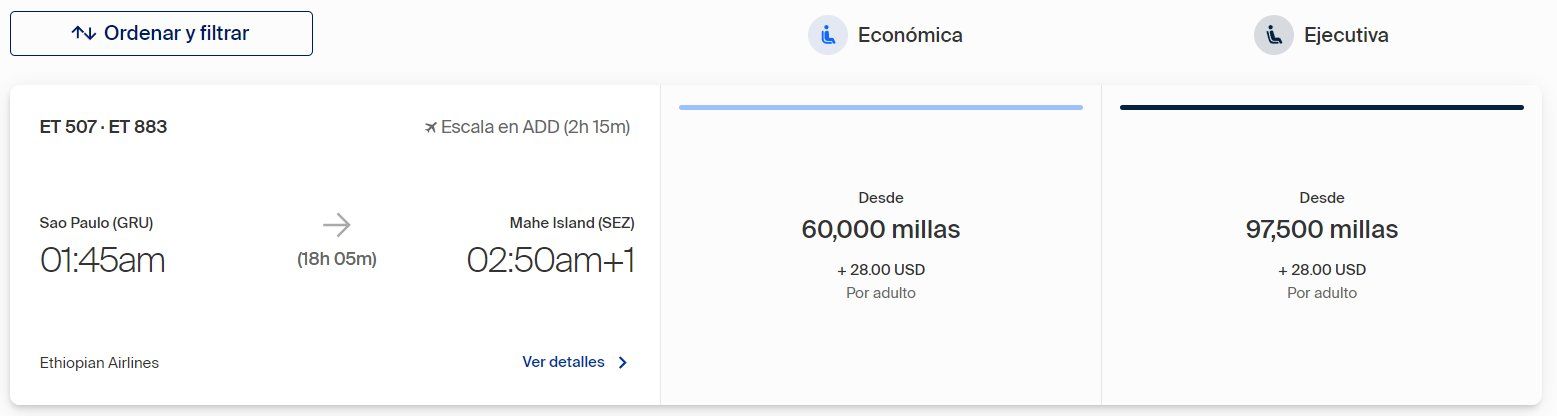Click the 02:50am+1 arrival time
Screen dimensions: 1557x416
[550, 260]
